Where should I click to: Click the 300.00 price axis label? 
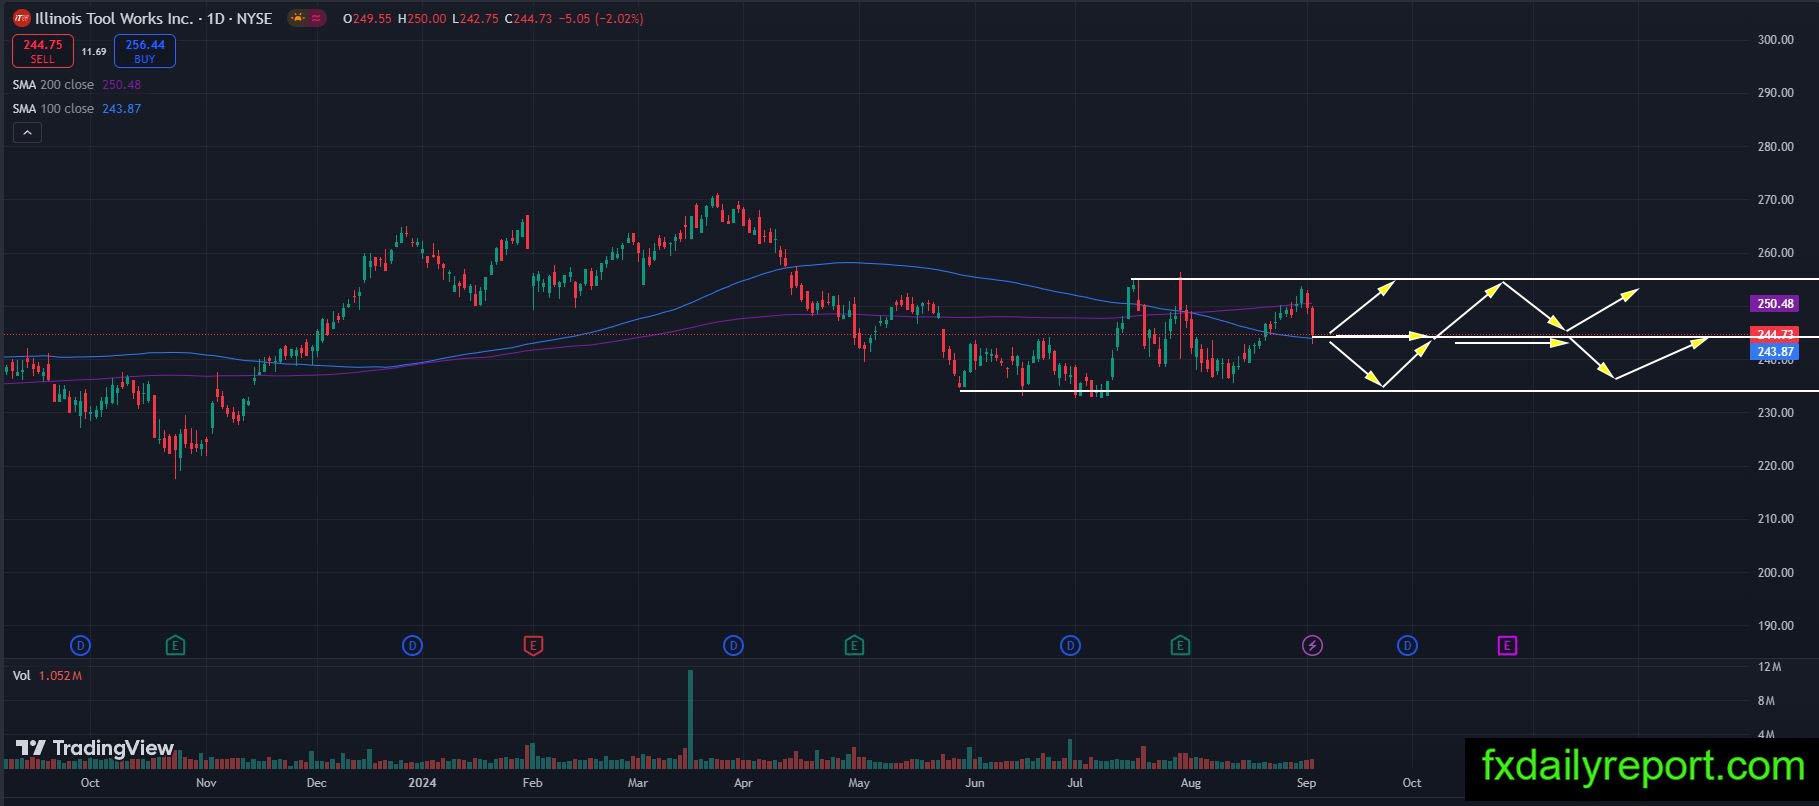[1775, 40]
